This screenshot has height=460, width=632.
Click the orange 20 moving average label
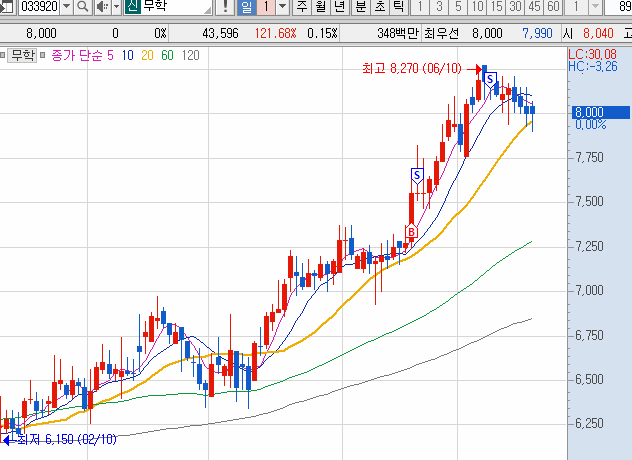pyautogui.click(x=147, y=54)
